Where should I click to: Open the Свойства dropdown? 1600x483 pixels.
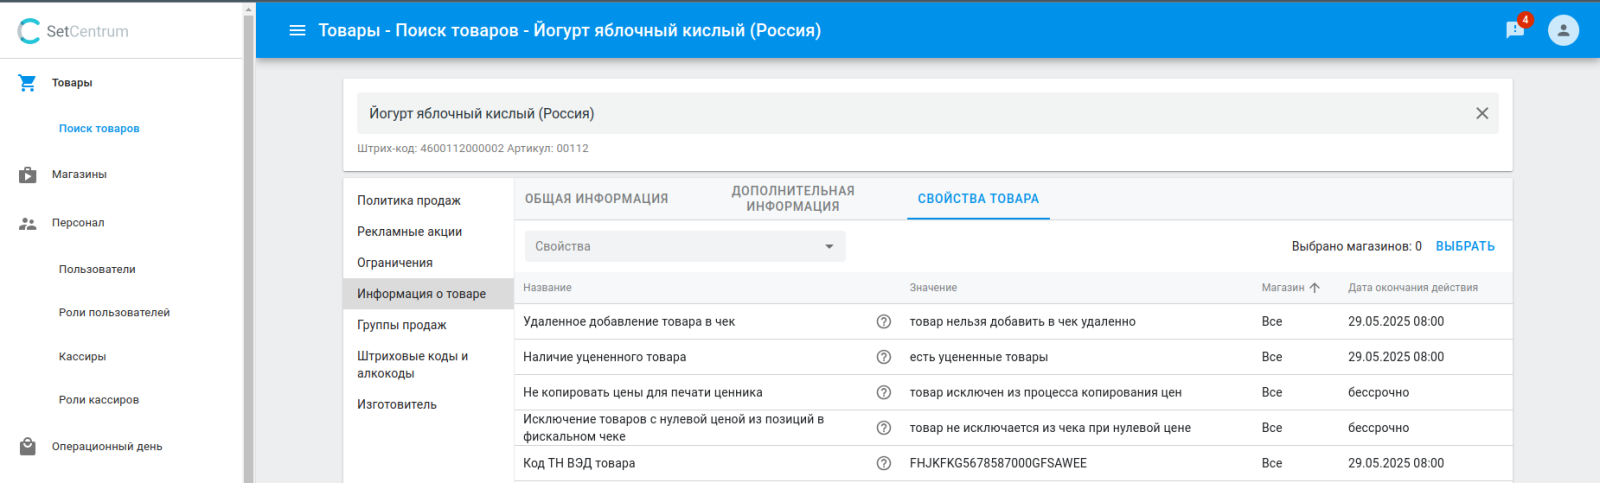685,246
